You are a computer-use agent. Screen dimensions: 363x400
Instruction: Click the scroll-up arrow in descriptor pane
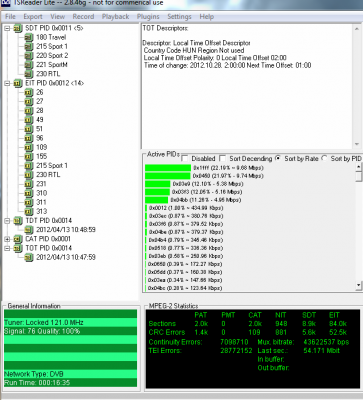357,29
